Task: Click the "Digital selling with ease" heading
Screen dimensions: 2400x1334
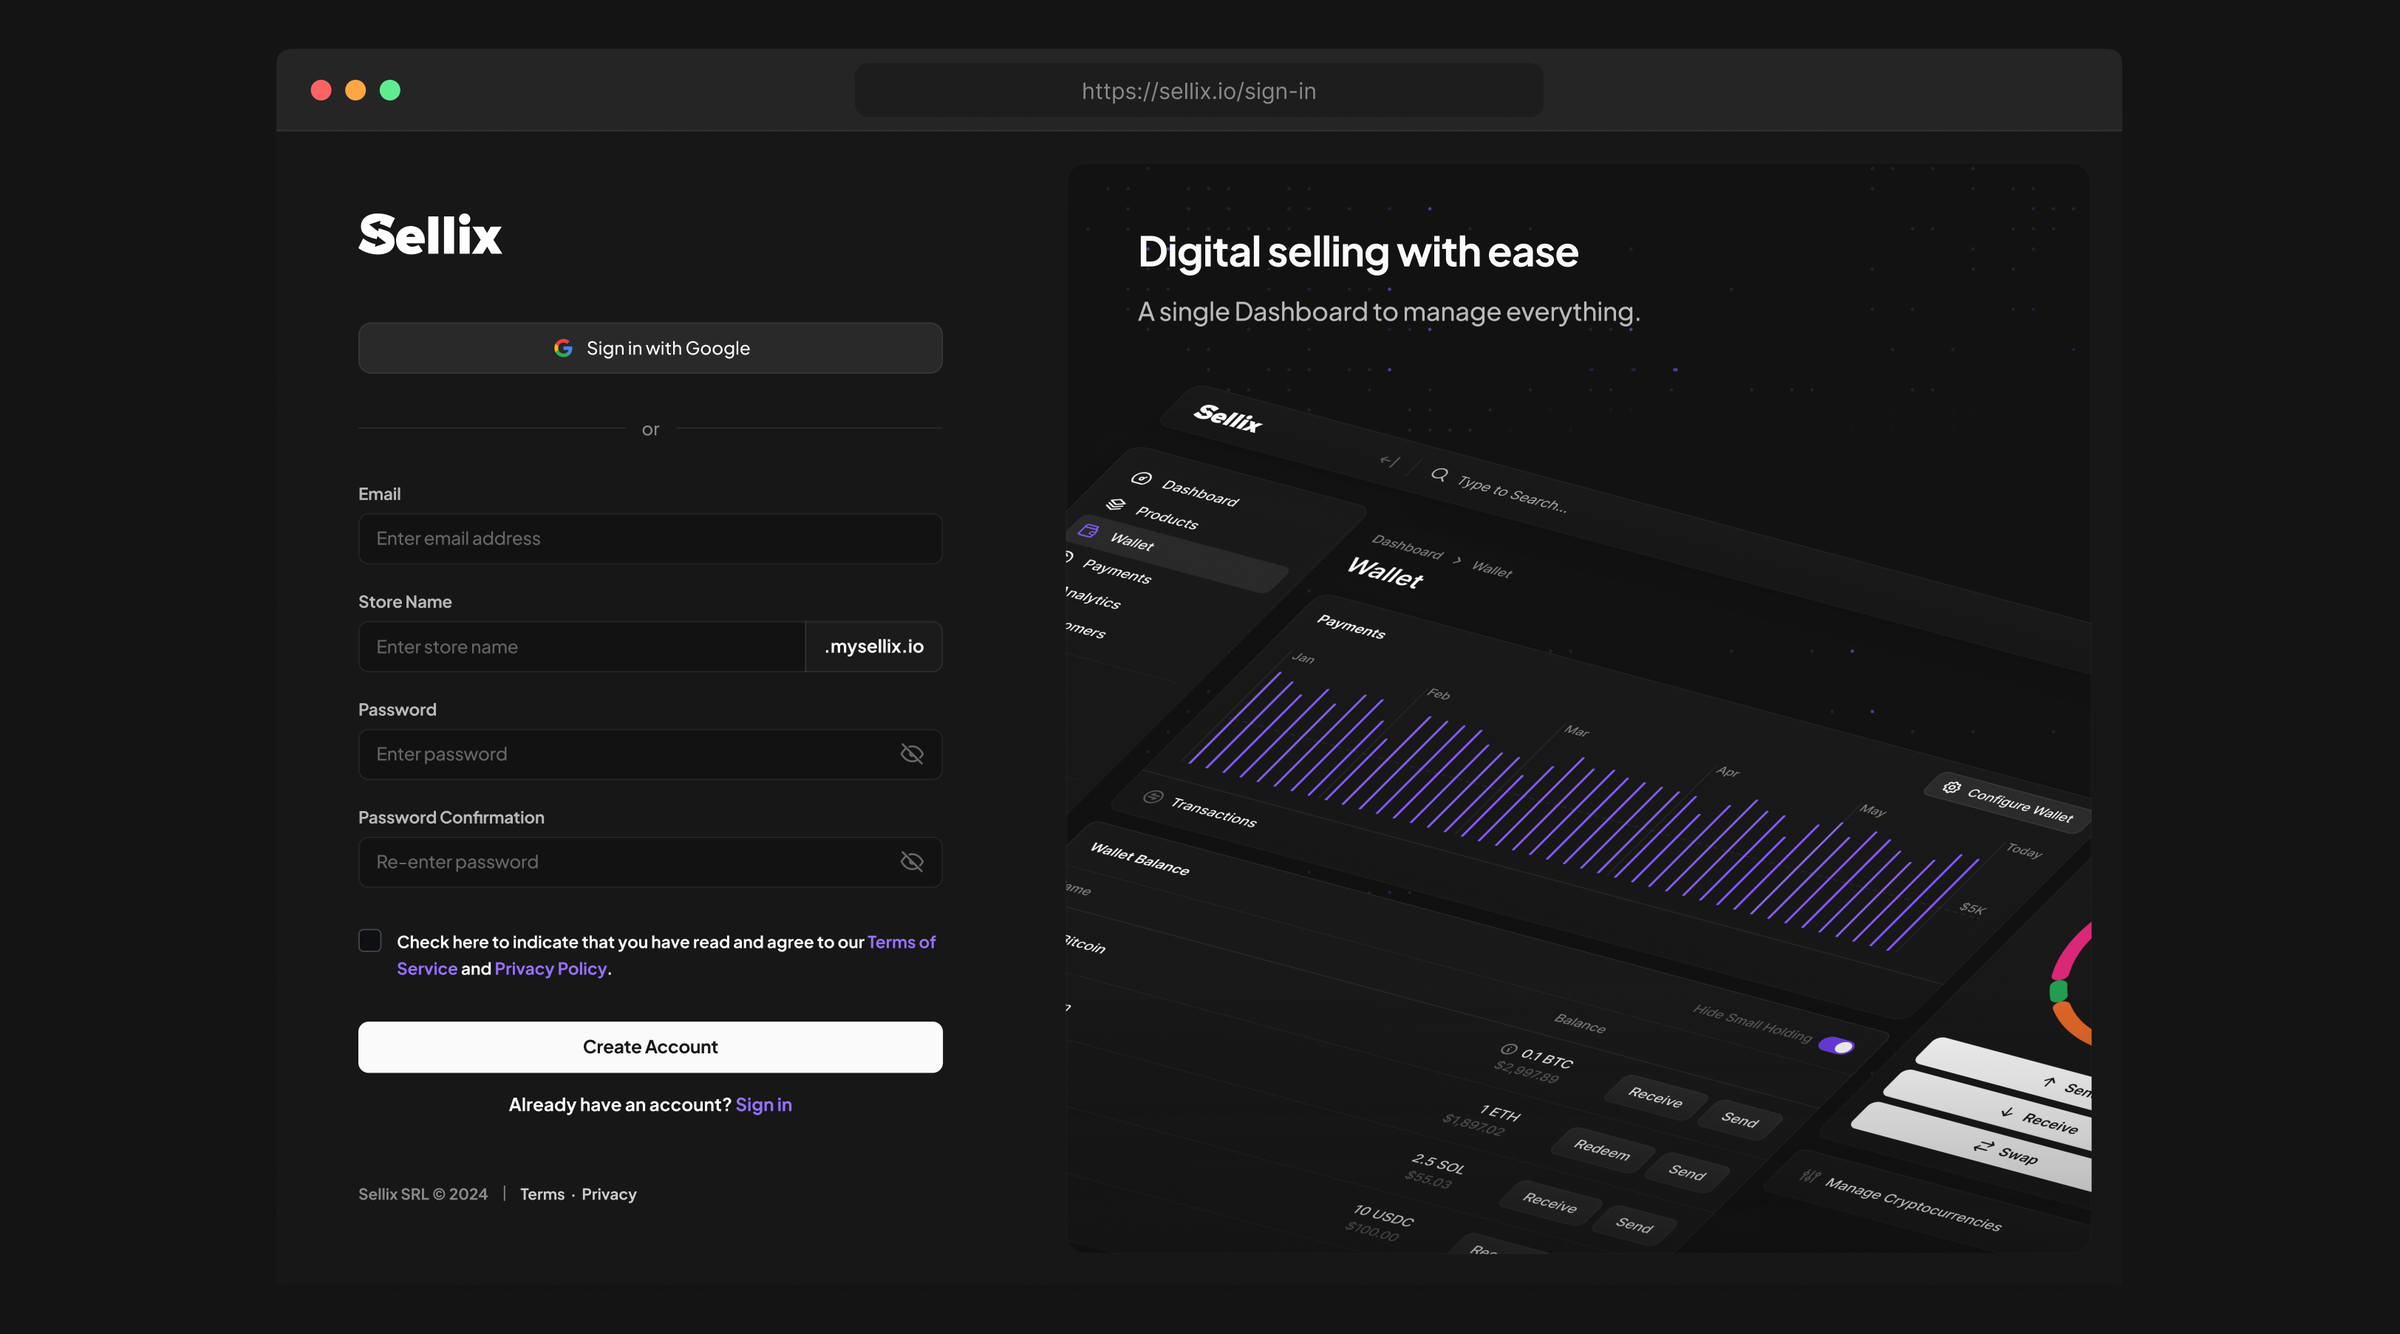Action: click(x=1358, y=252)
